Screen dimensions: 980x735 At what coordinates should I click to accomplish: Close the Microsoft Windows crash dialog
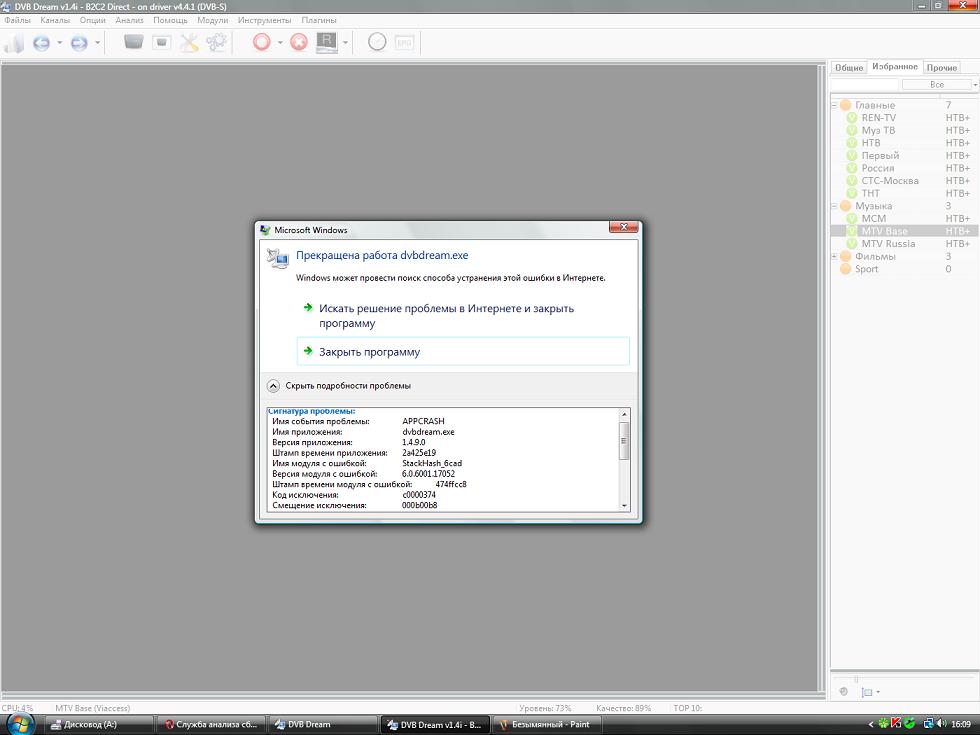tap(623, 227)
